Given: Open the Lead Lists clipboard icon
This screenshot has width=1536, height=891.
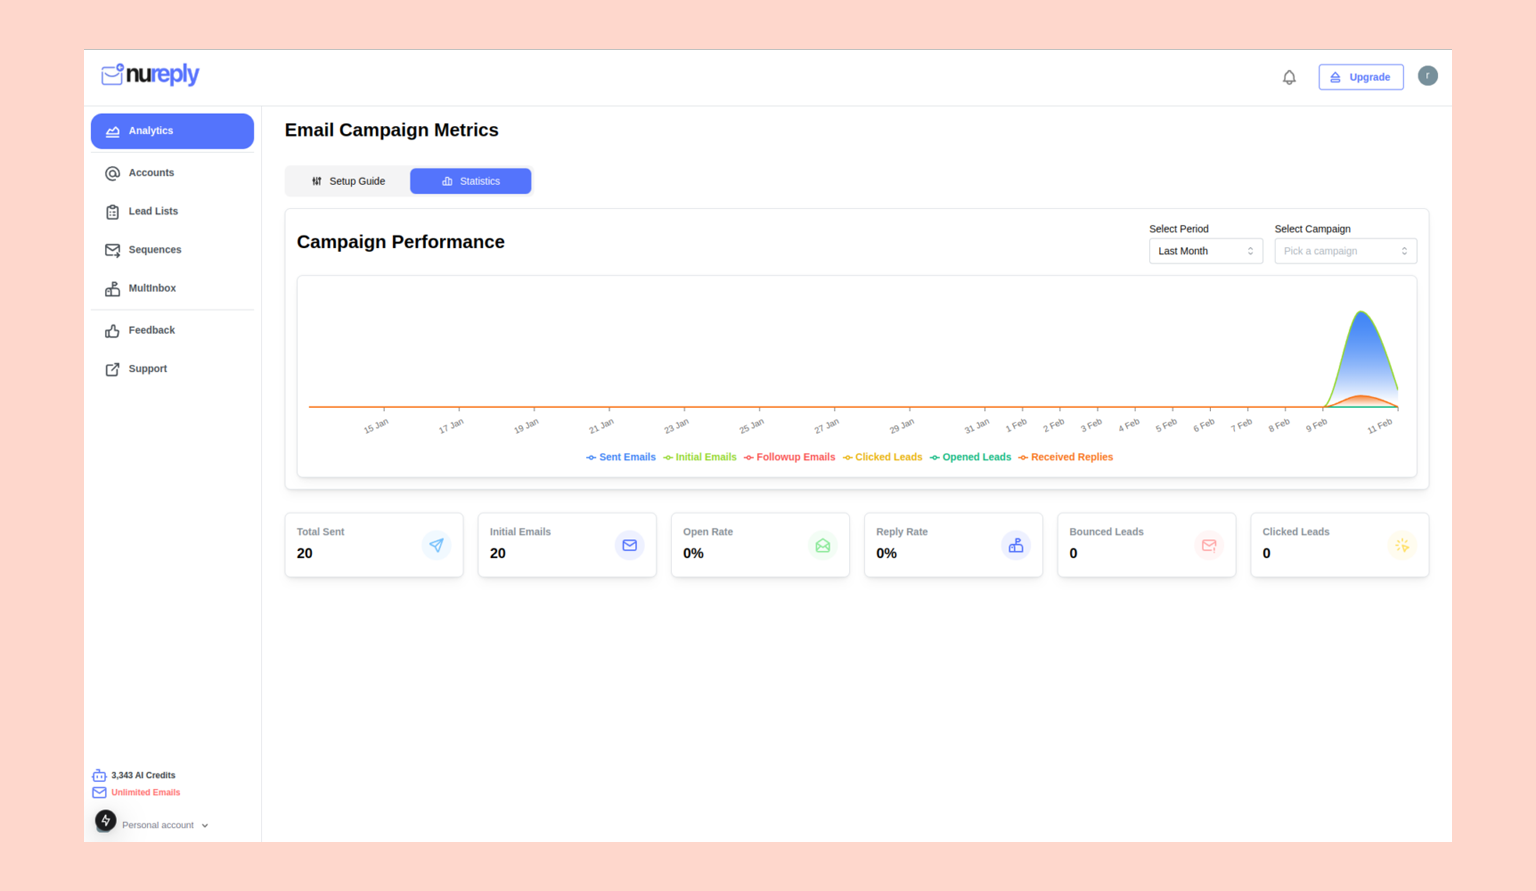Looking at the screenshot, I should [x=112, y=211].
